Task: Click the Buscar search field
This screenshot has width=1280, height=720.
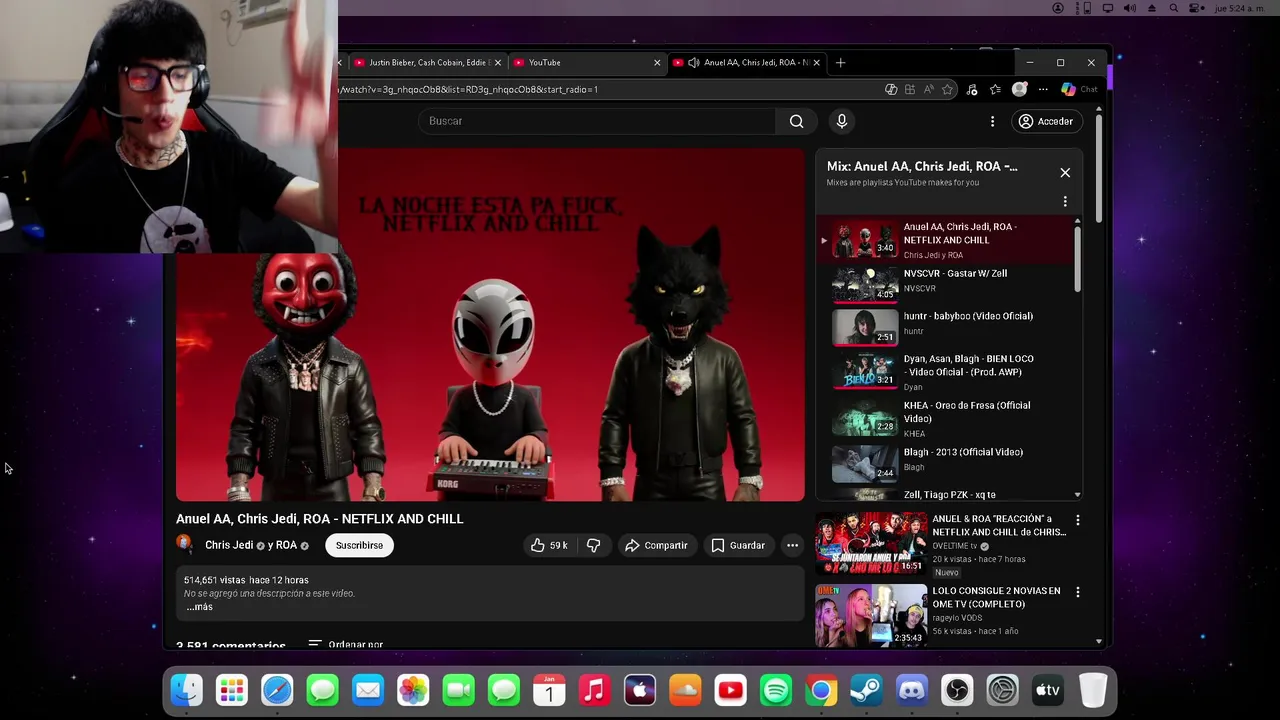Action: click(597, 121)
